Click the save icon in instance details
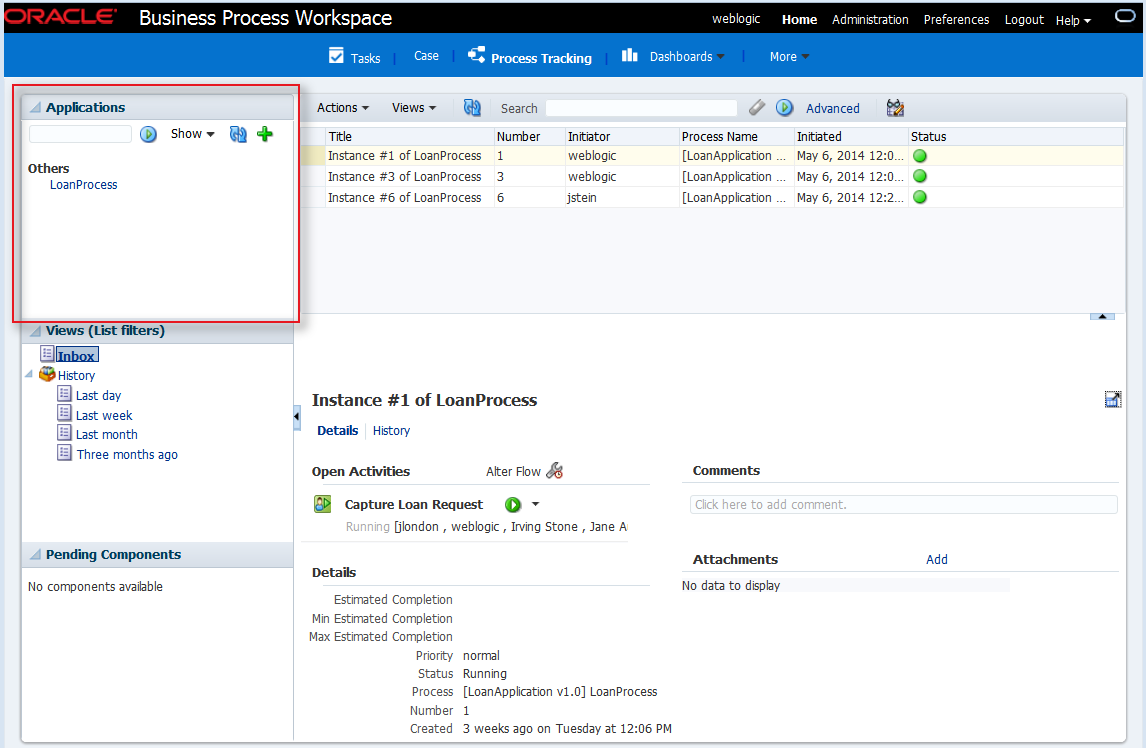The image size is (1146, 748). (1112, 400)
